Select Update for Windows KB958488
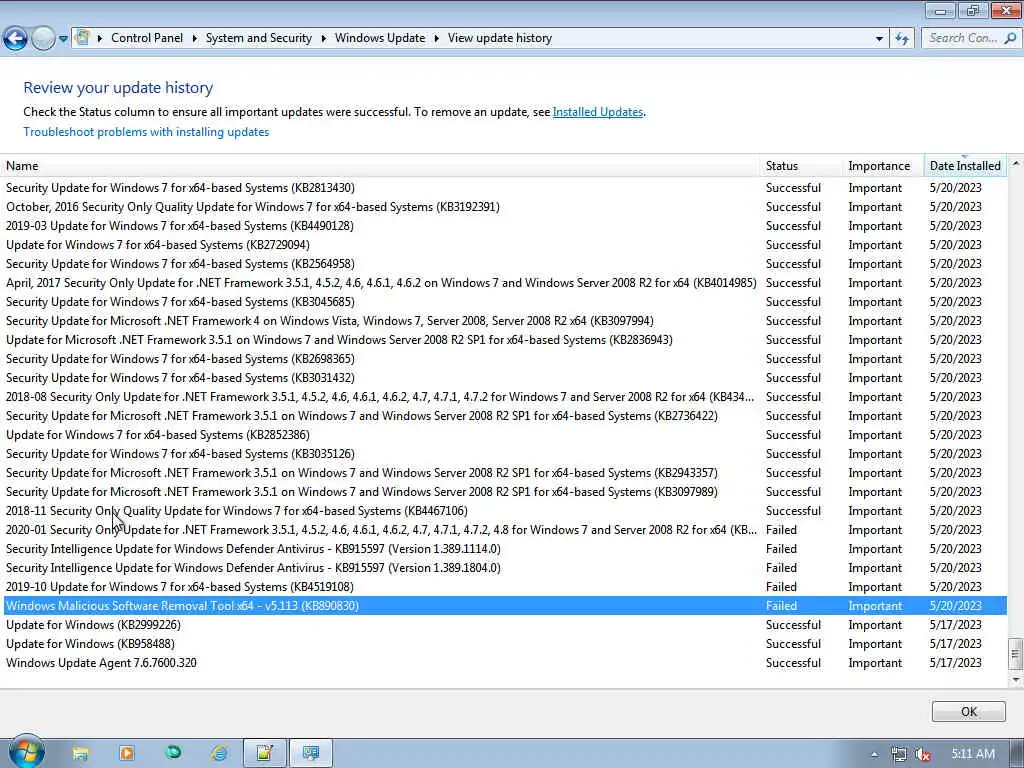This screenshot has height=768, width=1024. pos(505,643)
